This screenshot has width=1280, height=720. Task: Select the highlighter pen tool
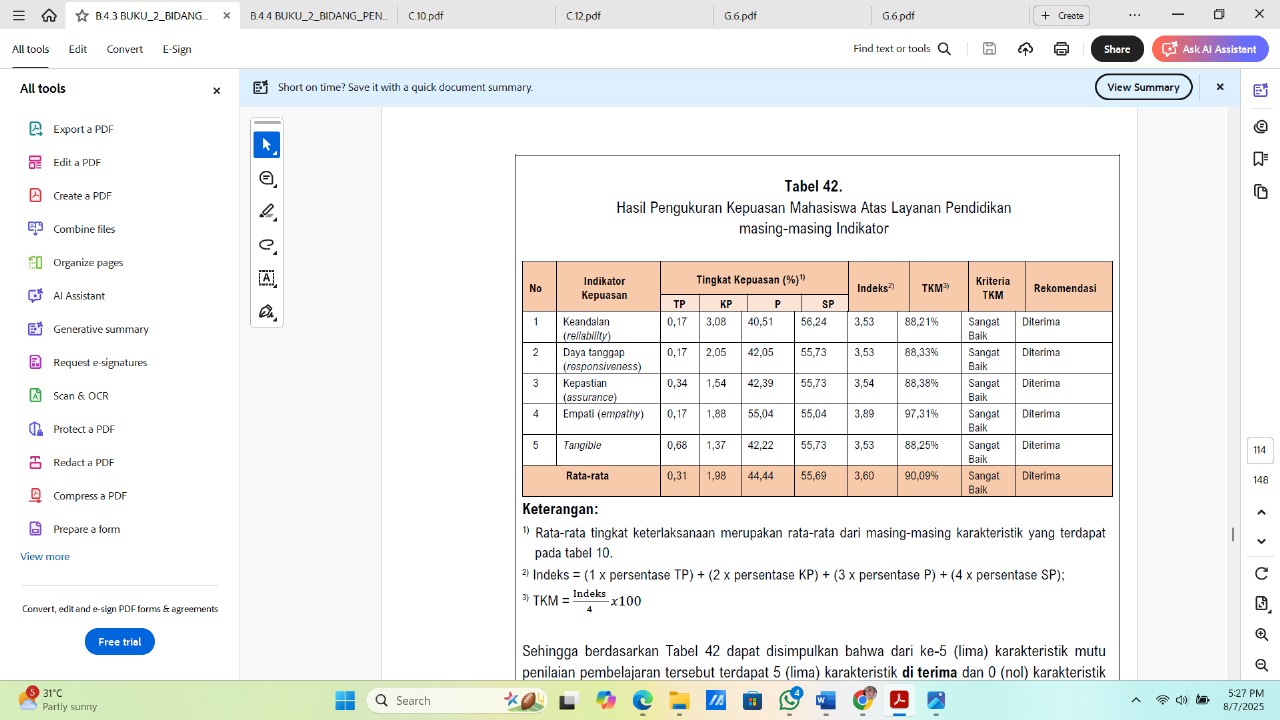point(267,212)
